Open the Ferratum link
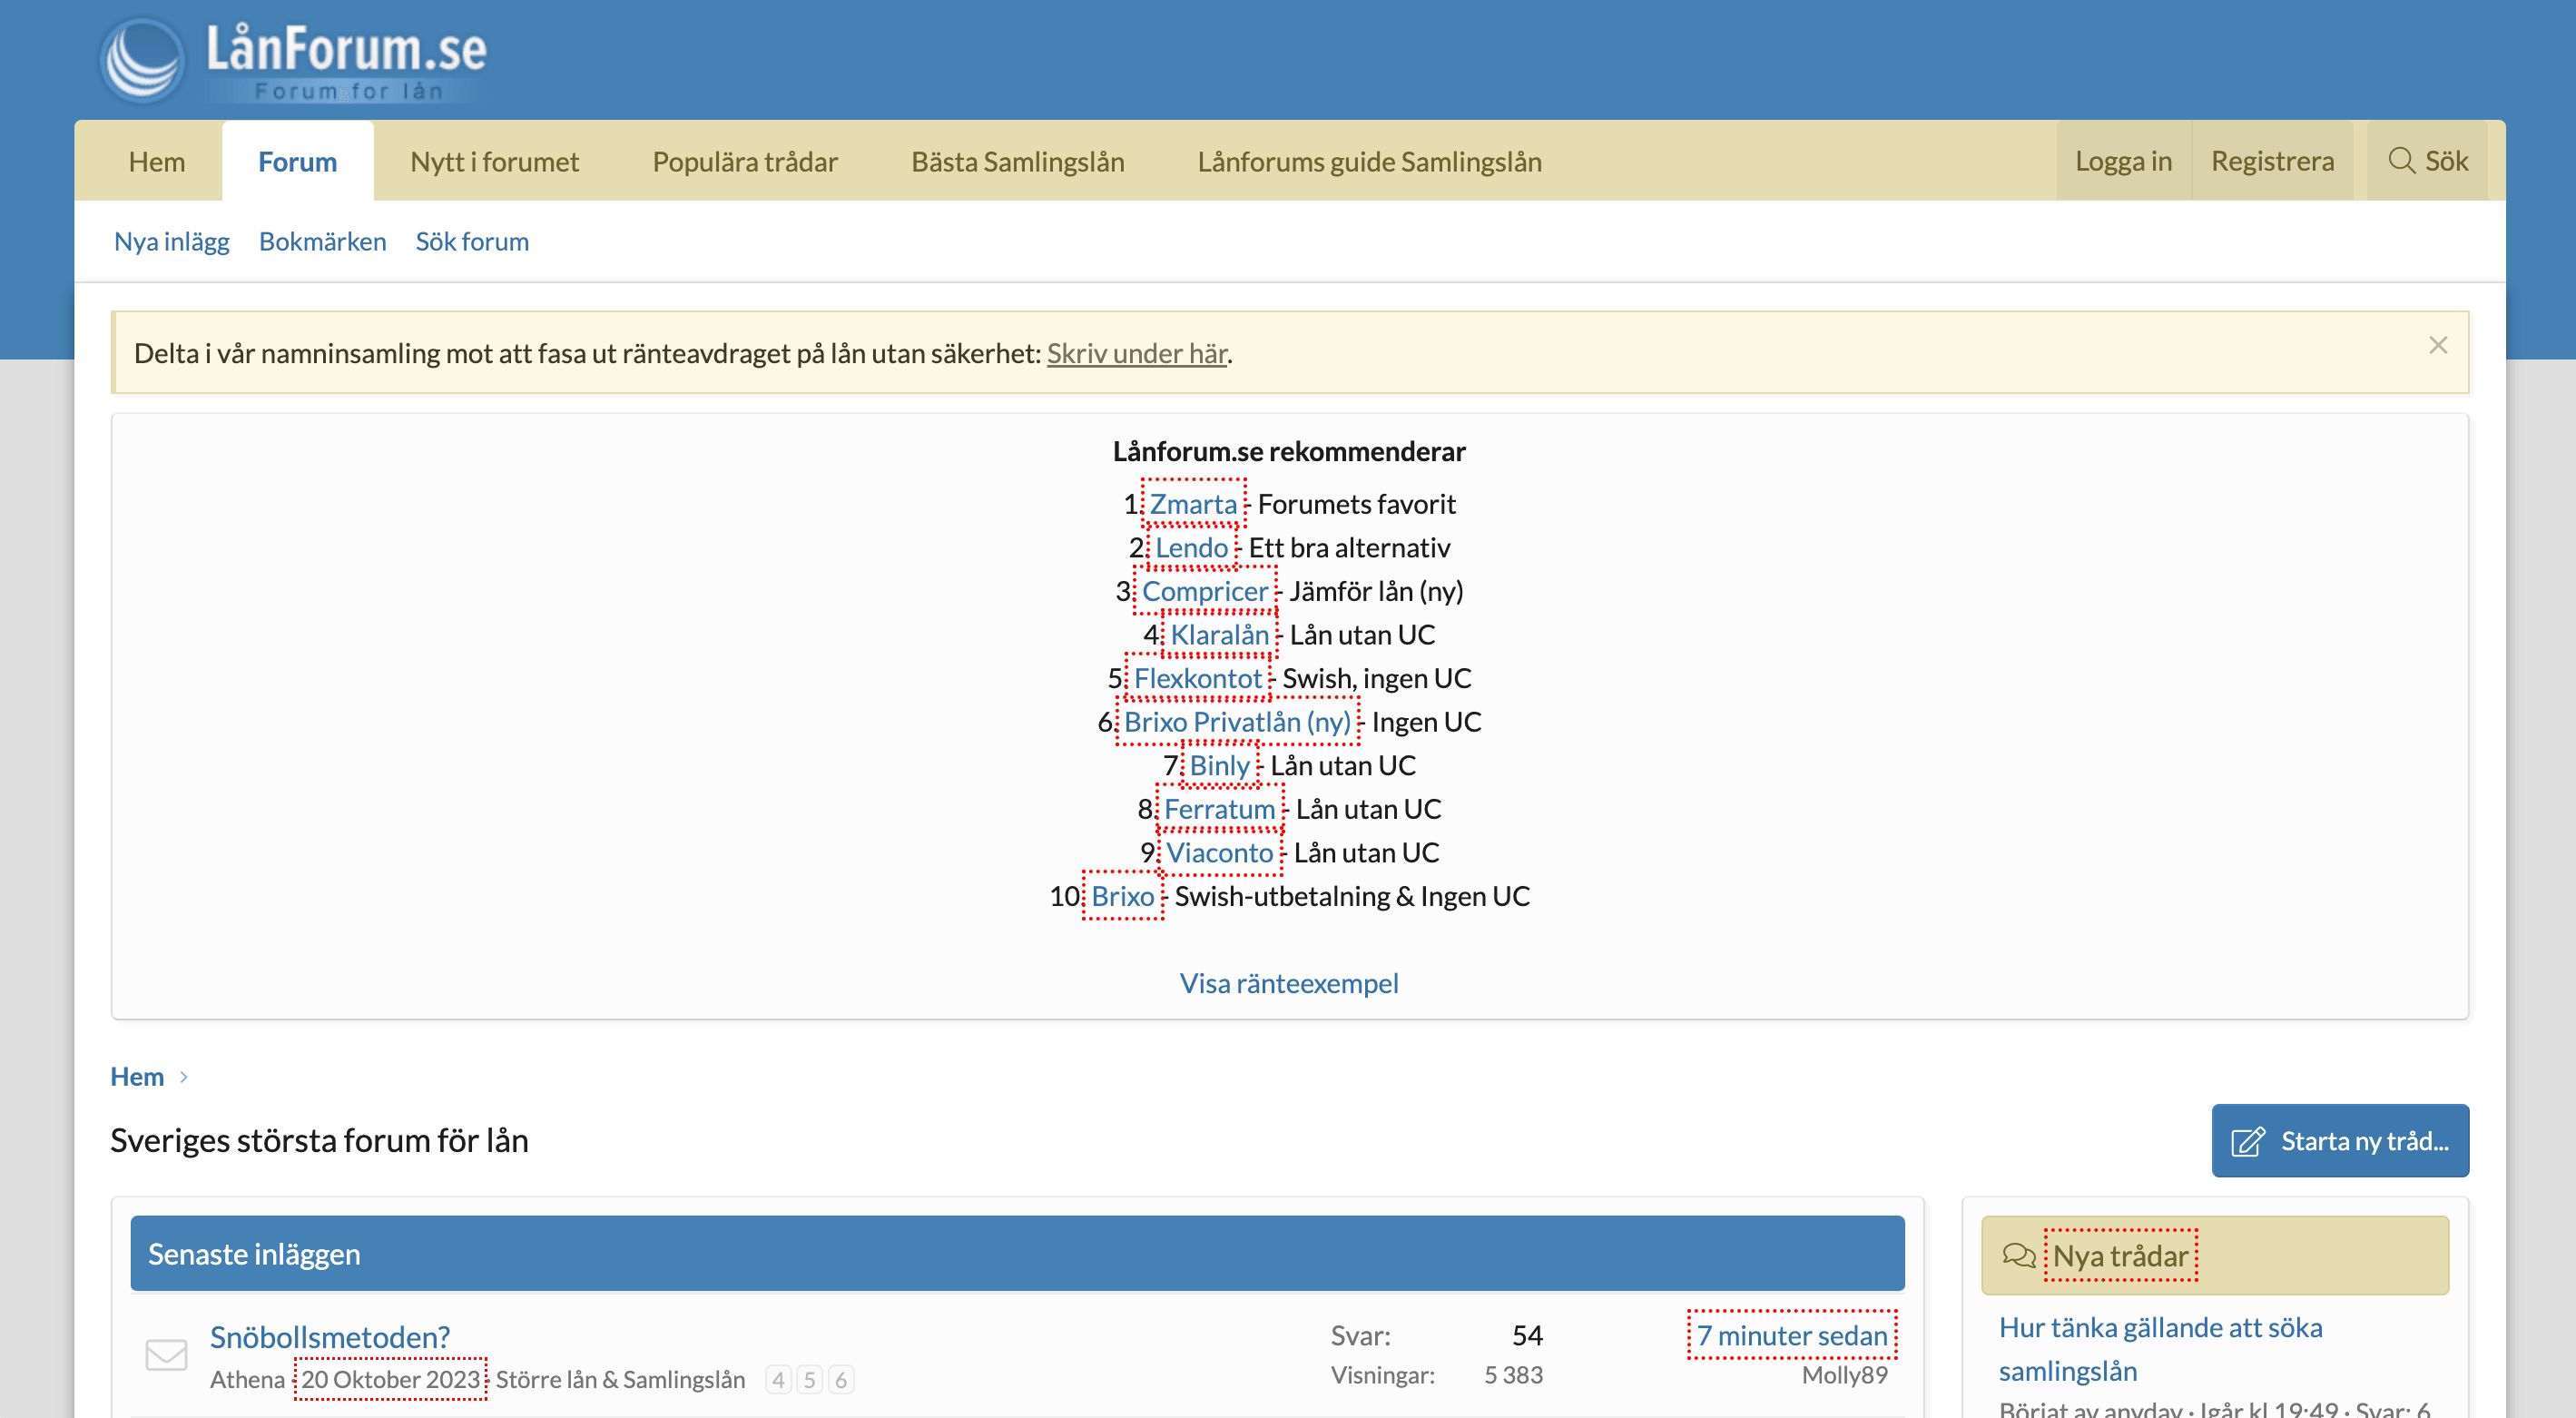The width and height of the screenshot is (2576, 1418). [1219, 808]
